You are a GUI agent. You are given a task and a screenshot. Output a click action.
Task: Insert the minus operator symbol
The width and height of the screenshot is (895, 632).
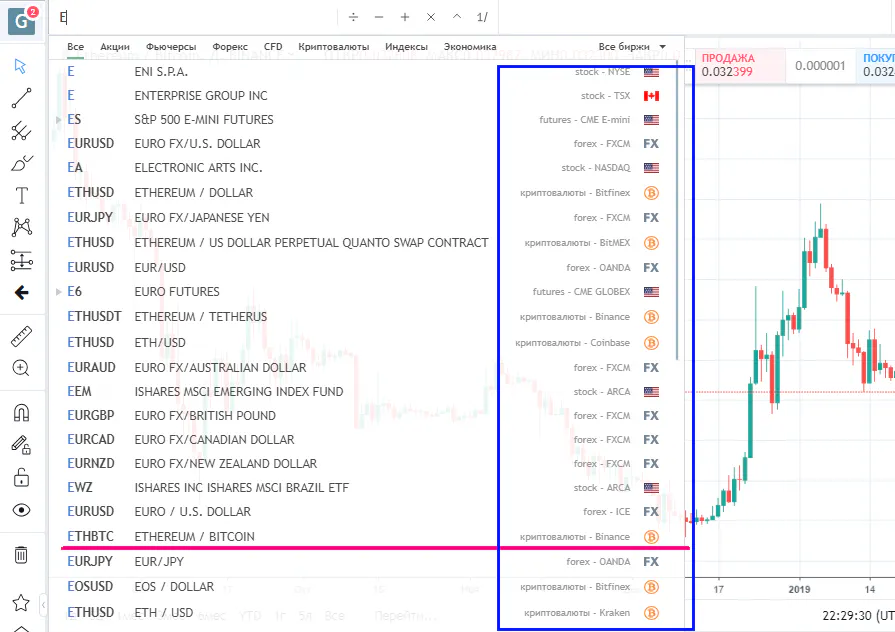pyautogui.click(x=379, y=17)
